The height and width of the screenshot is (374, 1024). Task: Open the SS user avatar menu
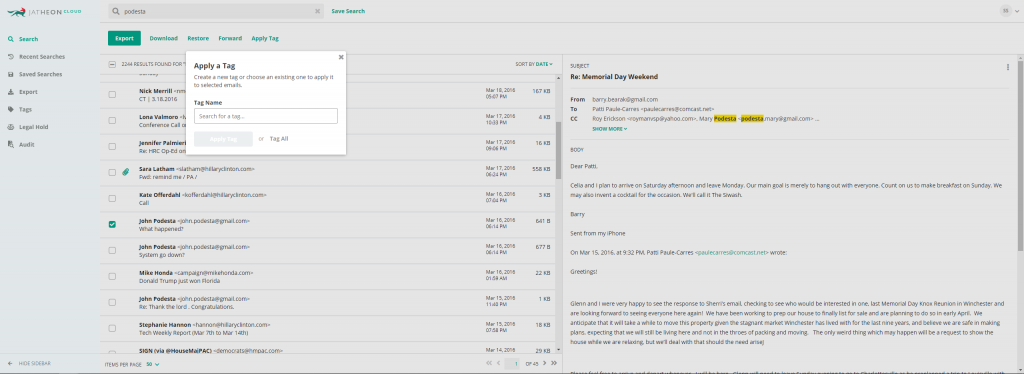[x=1009, y=10]
